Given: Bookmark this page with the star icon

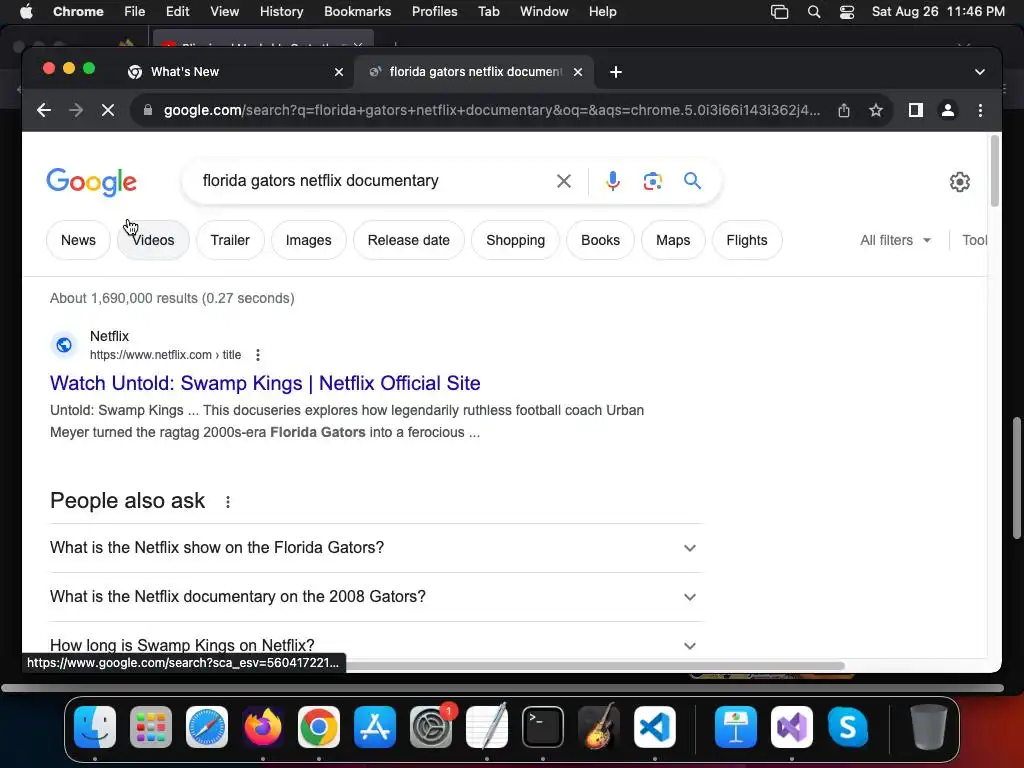Looking at the screenshot, I should click(876, 110).
